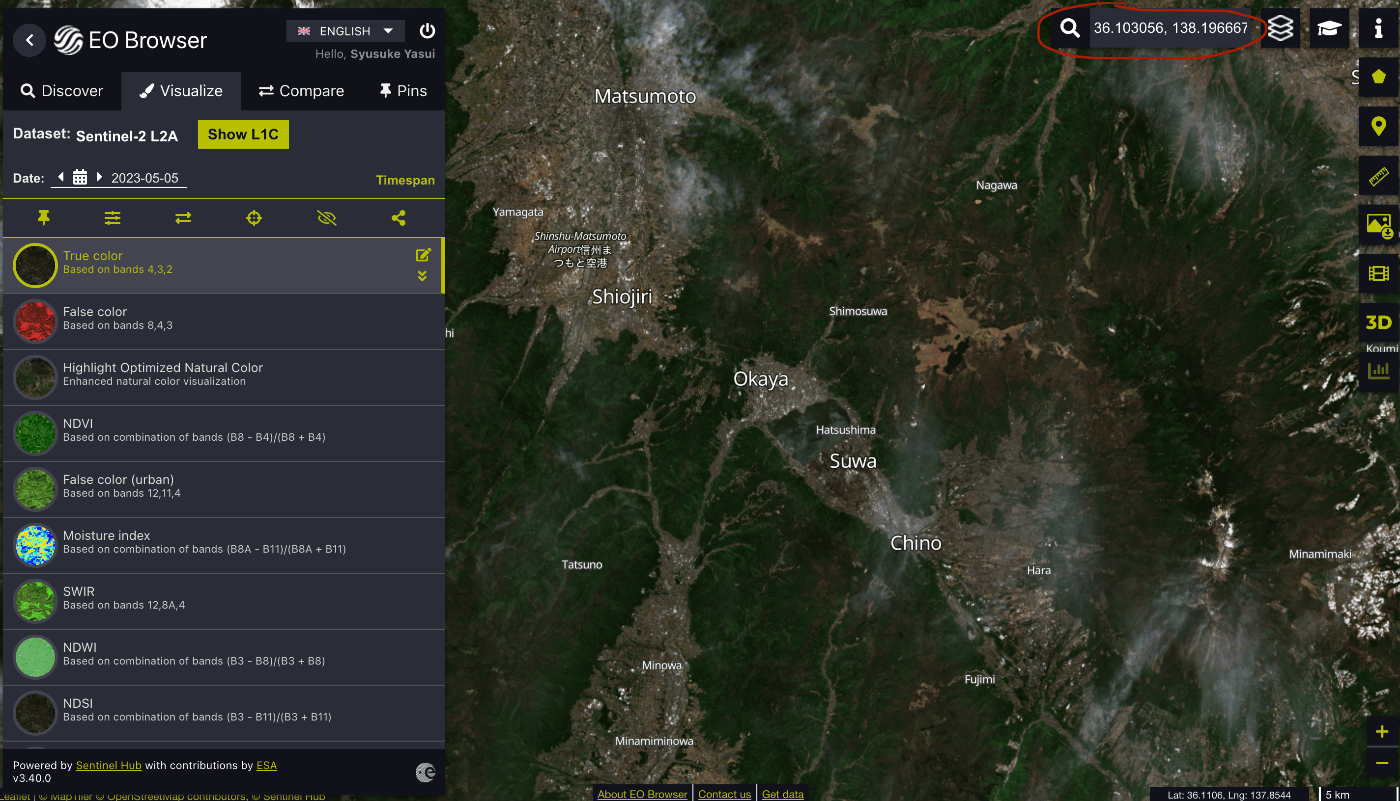Click the download image icon
The height and width of the screenshot is (801, 1400).
click(x=1379, y=225)
